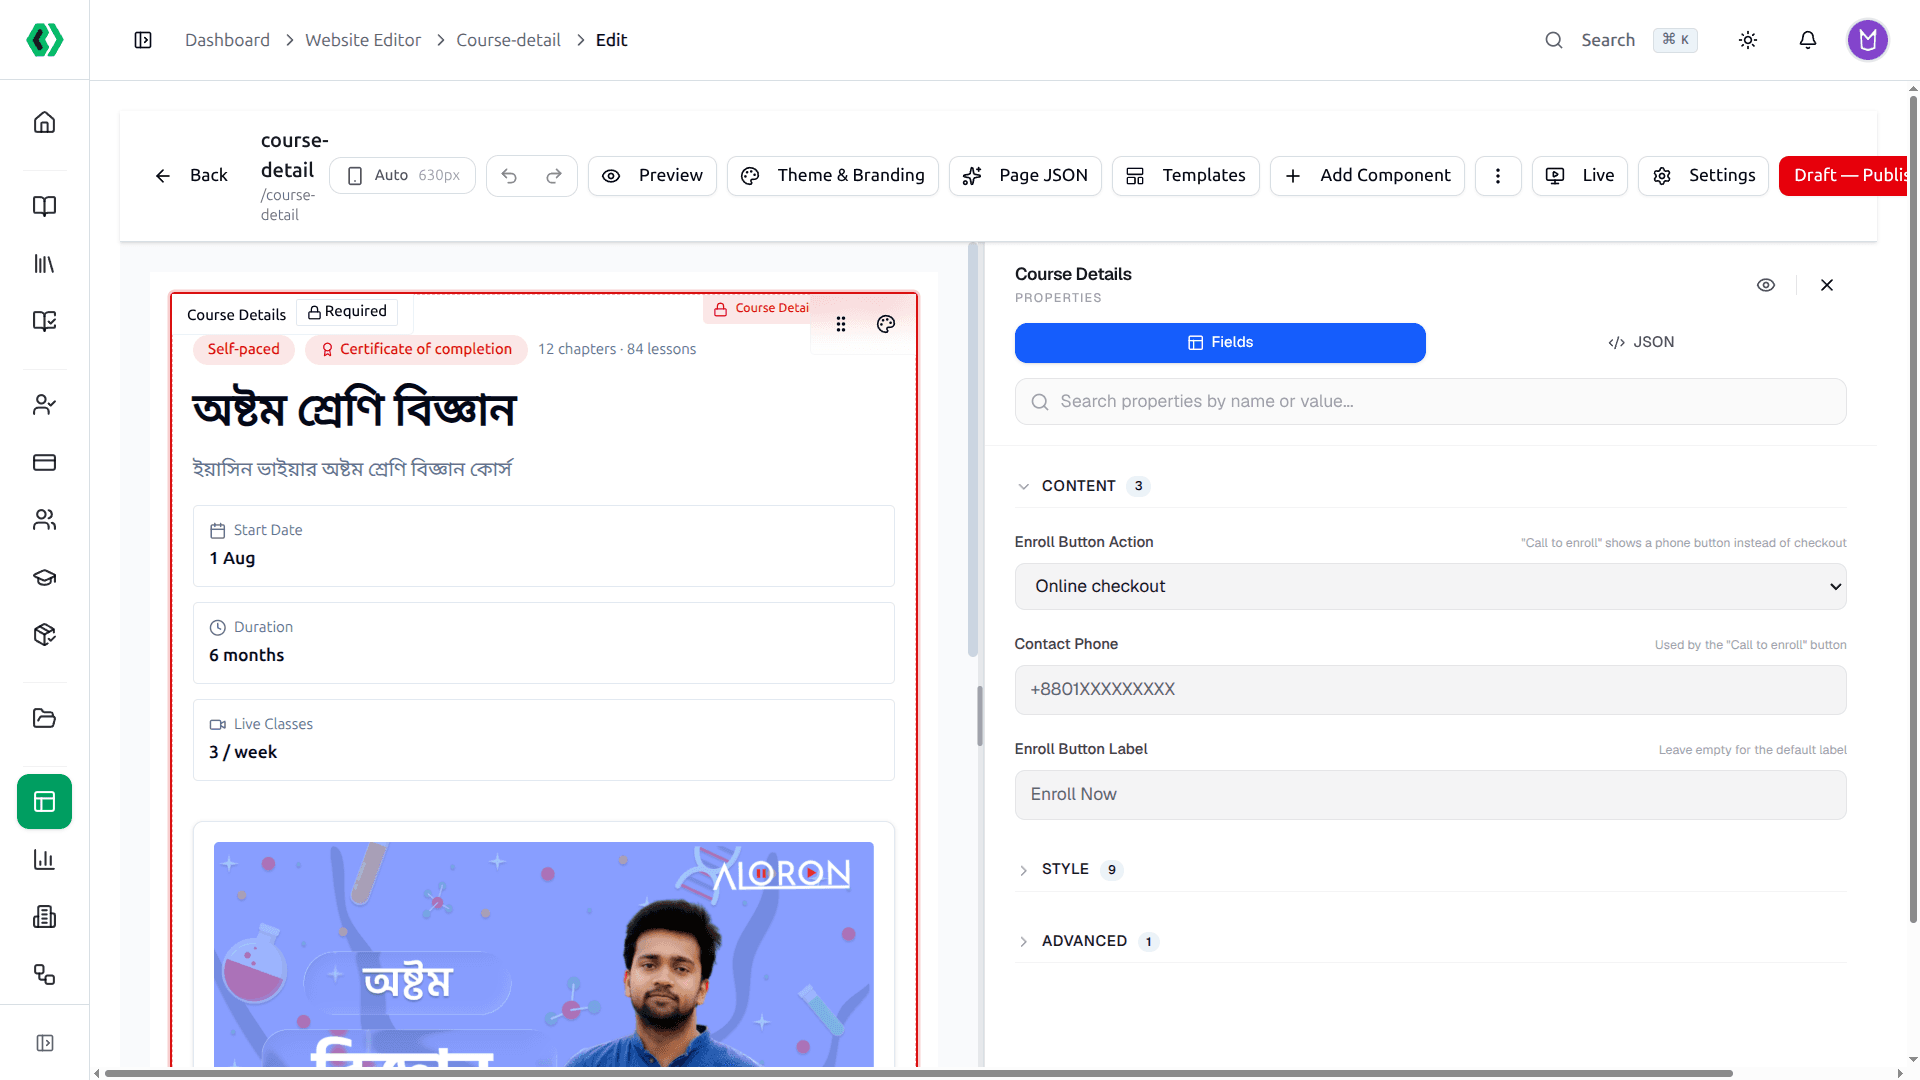Open the building icon in sidebar

click(x=44, y=917)
